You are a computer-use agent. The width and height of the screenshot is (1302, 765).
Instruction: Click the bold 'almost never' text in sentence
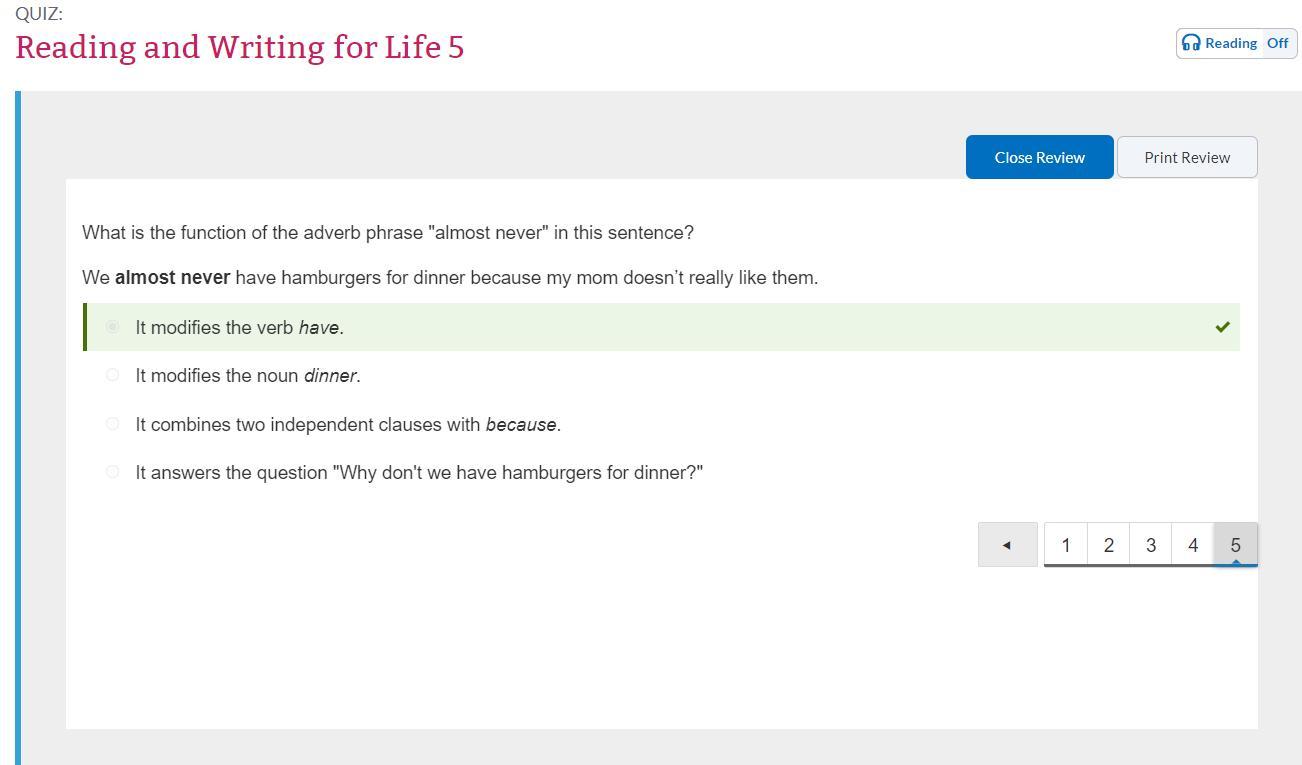172,278
